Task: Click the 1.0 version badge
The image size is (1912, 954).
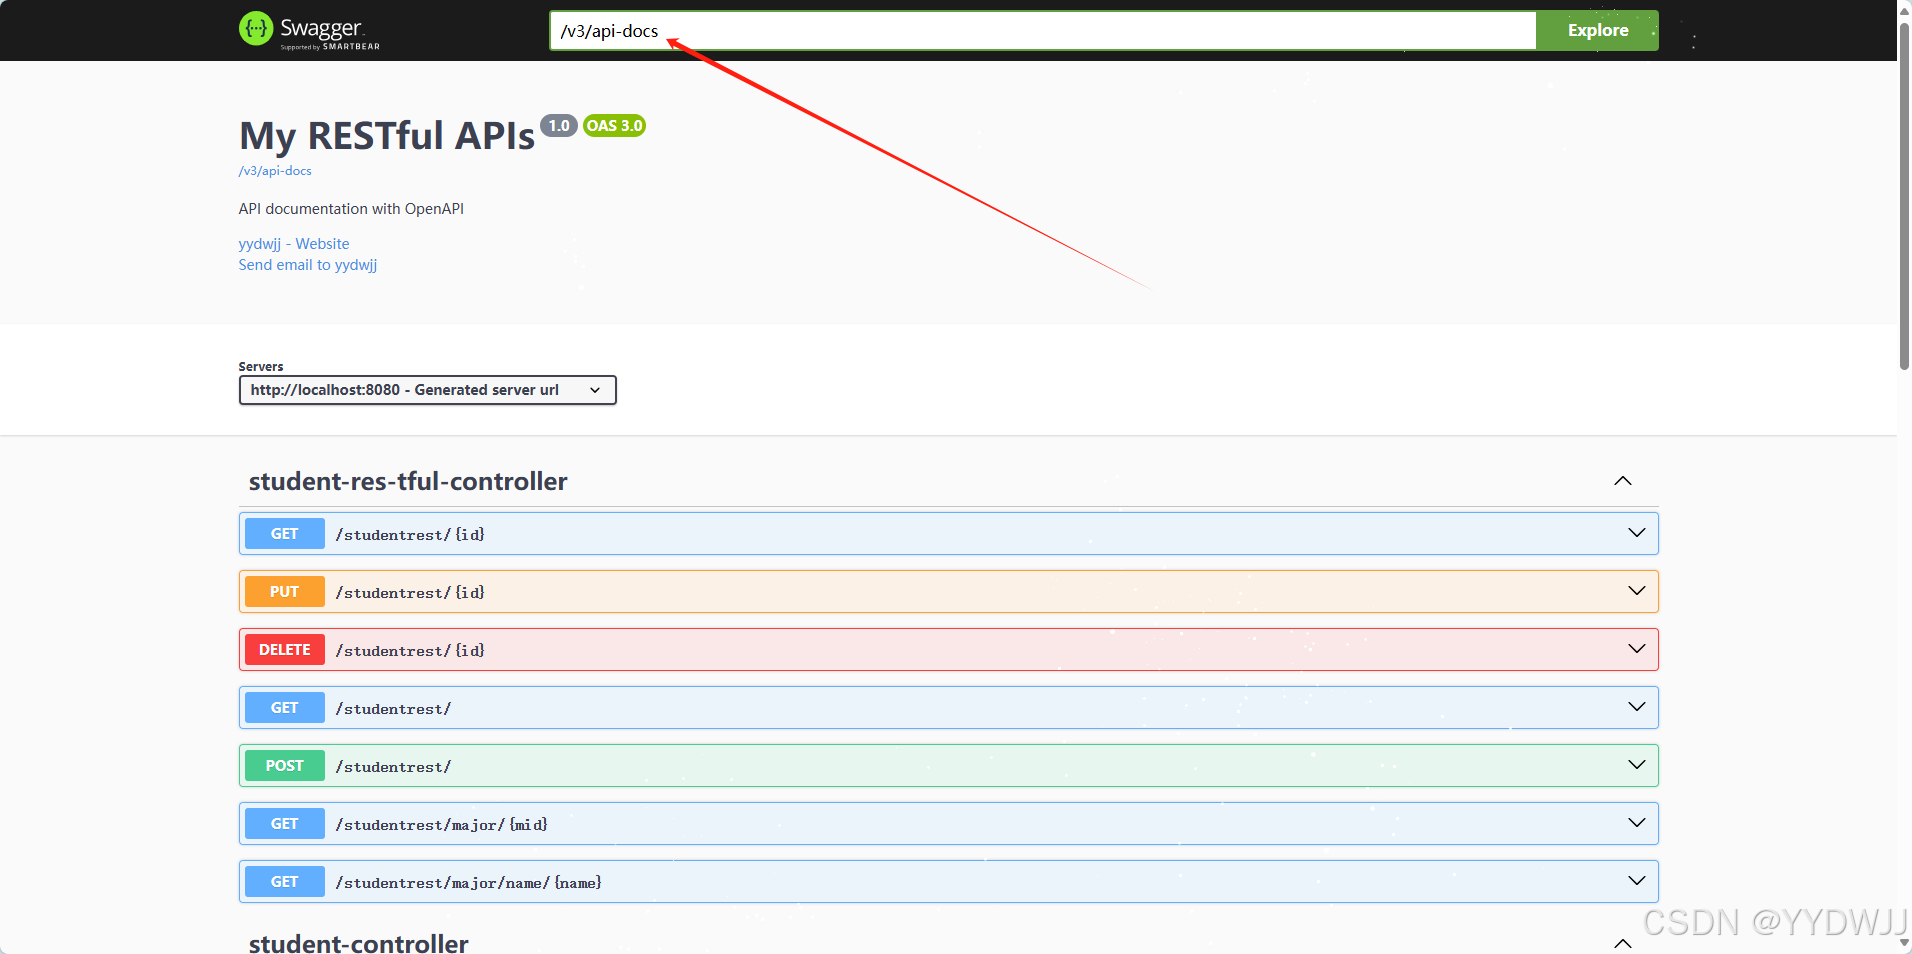Action: 559,126
